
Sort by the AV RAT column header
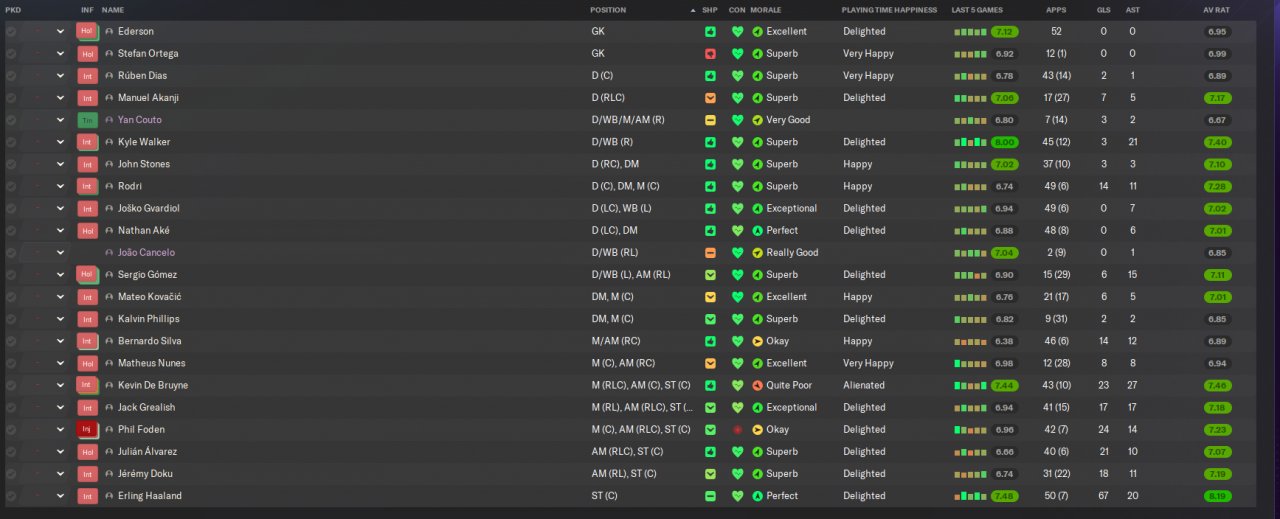(x=1216, y=10)
